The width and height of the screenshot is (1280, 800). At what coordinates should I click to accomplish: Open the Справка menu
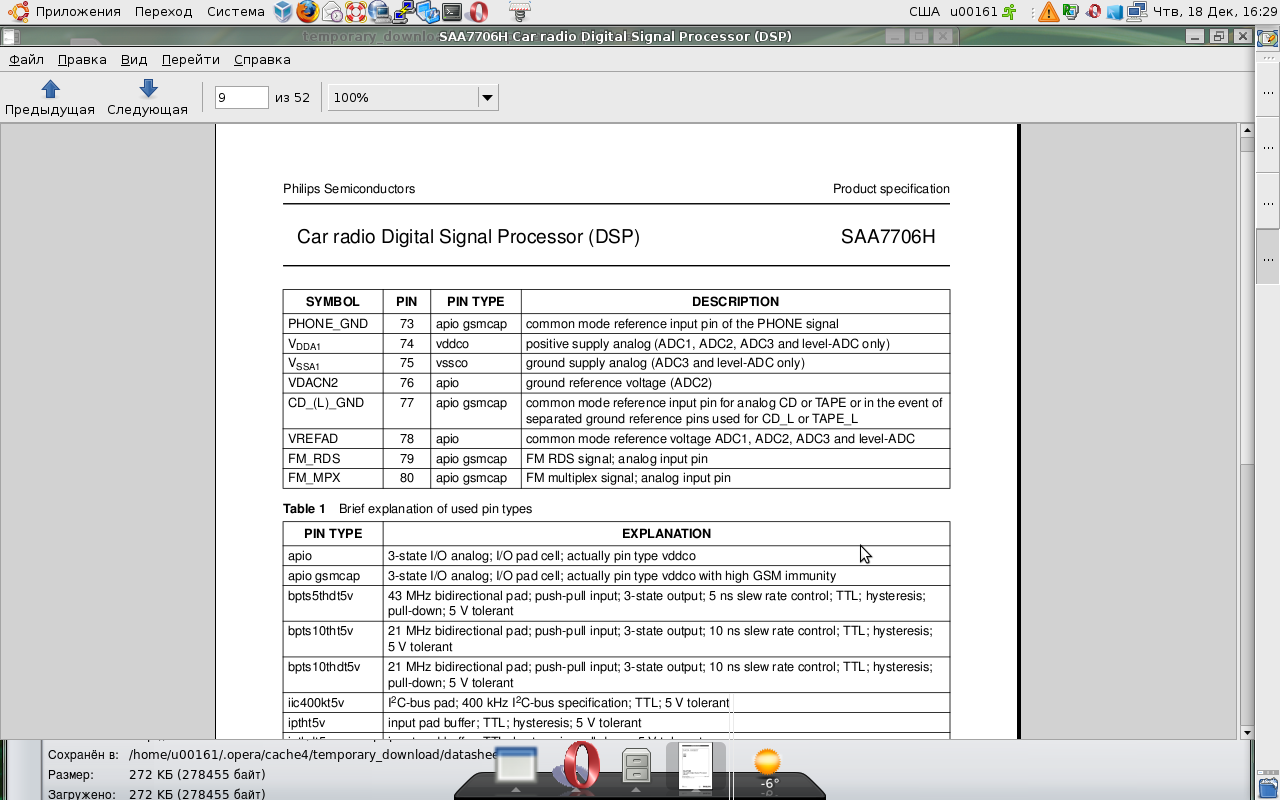click(x=262, y=60)
